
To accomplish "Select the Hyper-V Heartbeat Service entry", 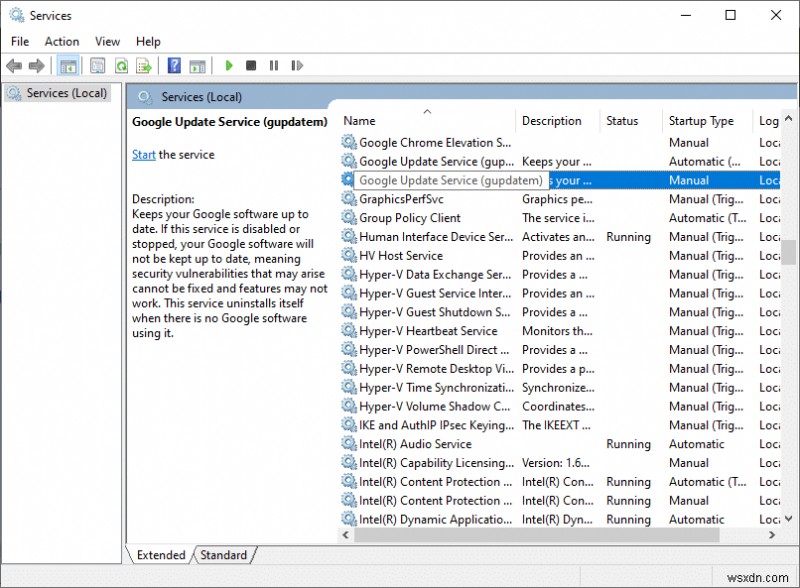I will tap(432, 331).
